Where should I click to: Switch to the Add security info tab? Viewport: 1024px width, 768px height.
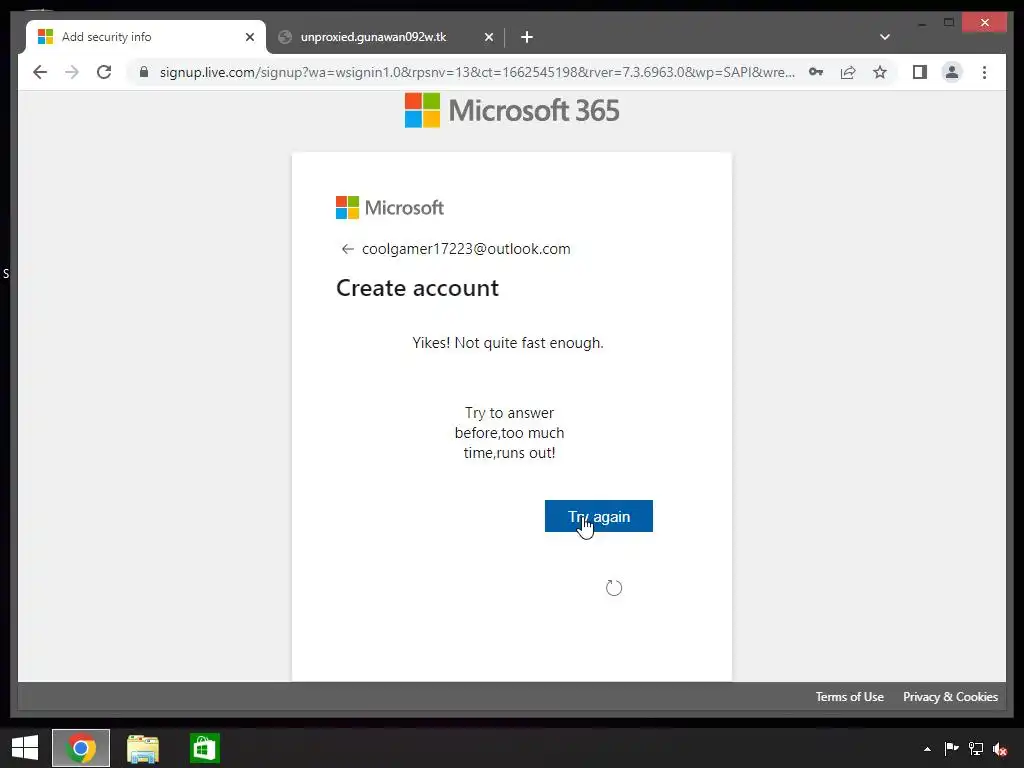coord(146,37)
